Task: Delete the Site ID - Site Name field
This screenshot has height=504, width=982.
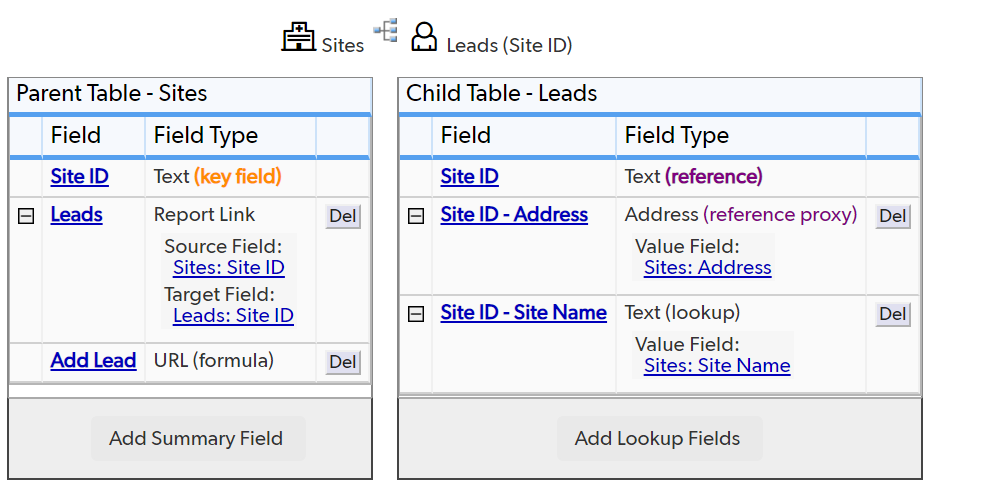Action: [x=892, y=314]
